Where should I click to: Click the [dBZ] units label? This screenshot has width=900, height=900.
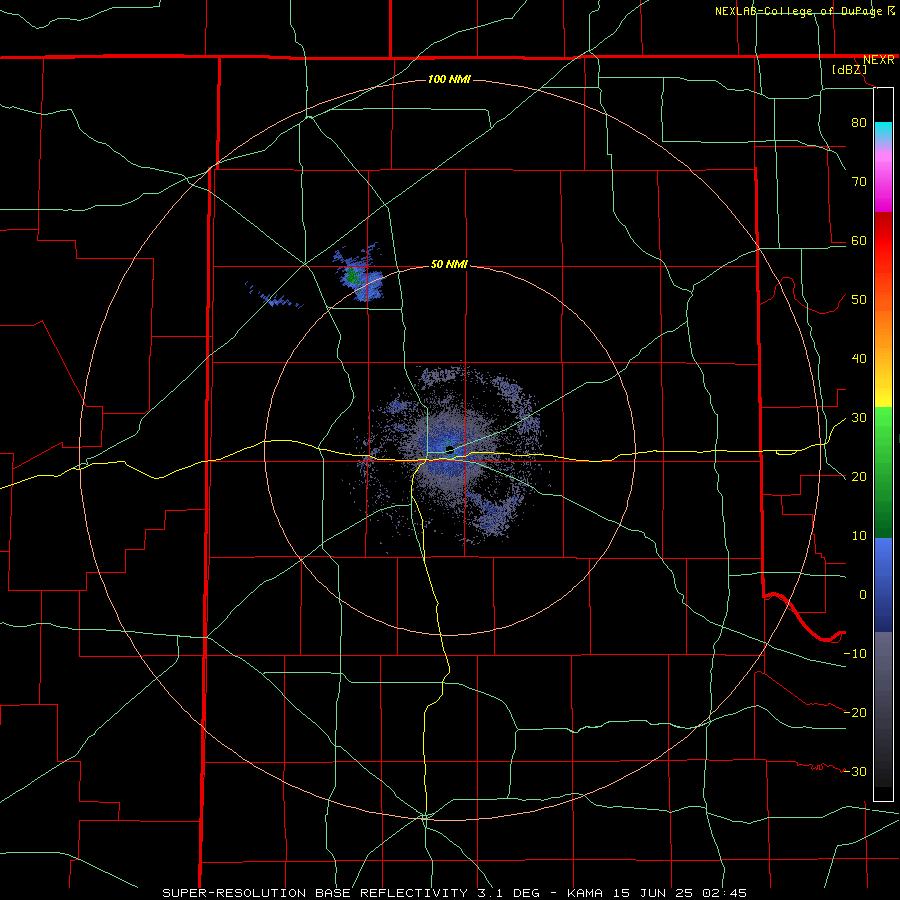pyautogui.click(x=849, y=69)
